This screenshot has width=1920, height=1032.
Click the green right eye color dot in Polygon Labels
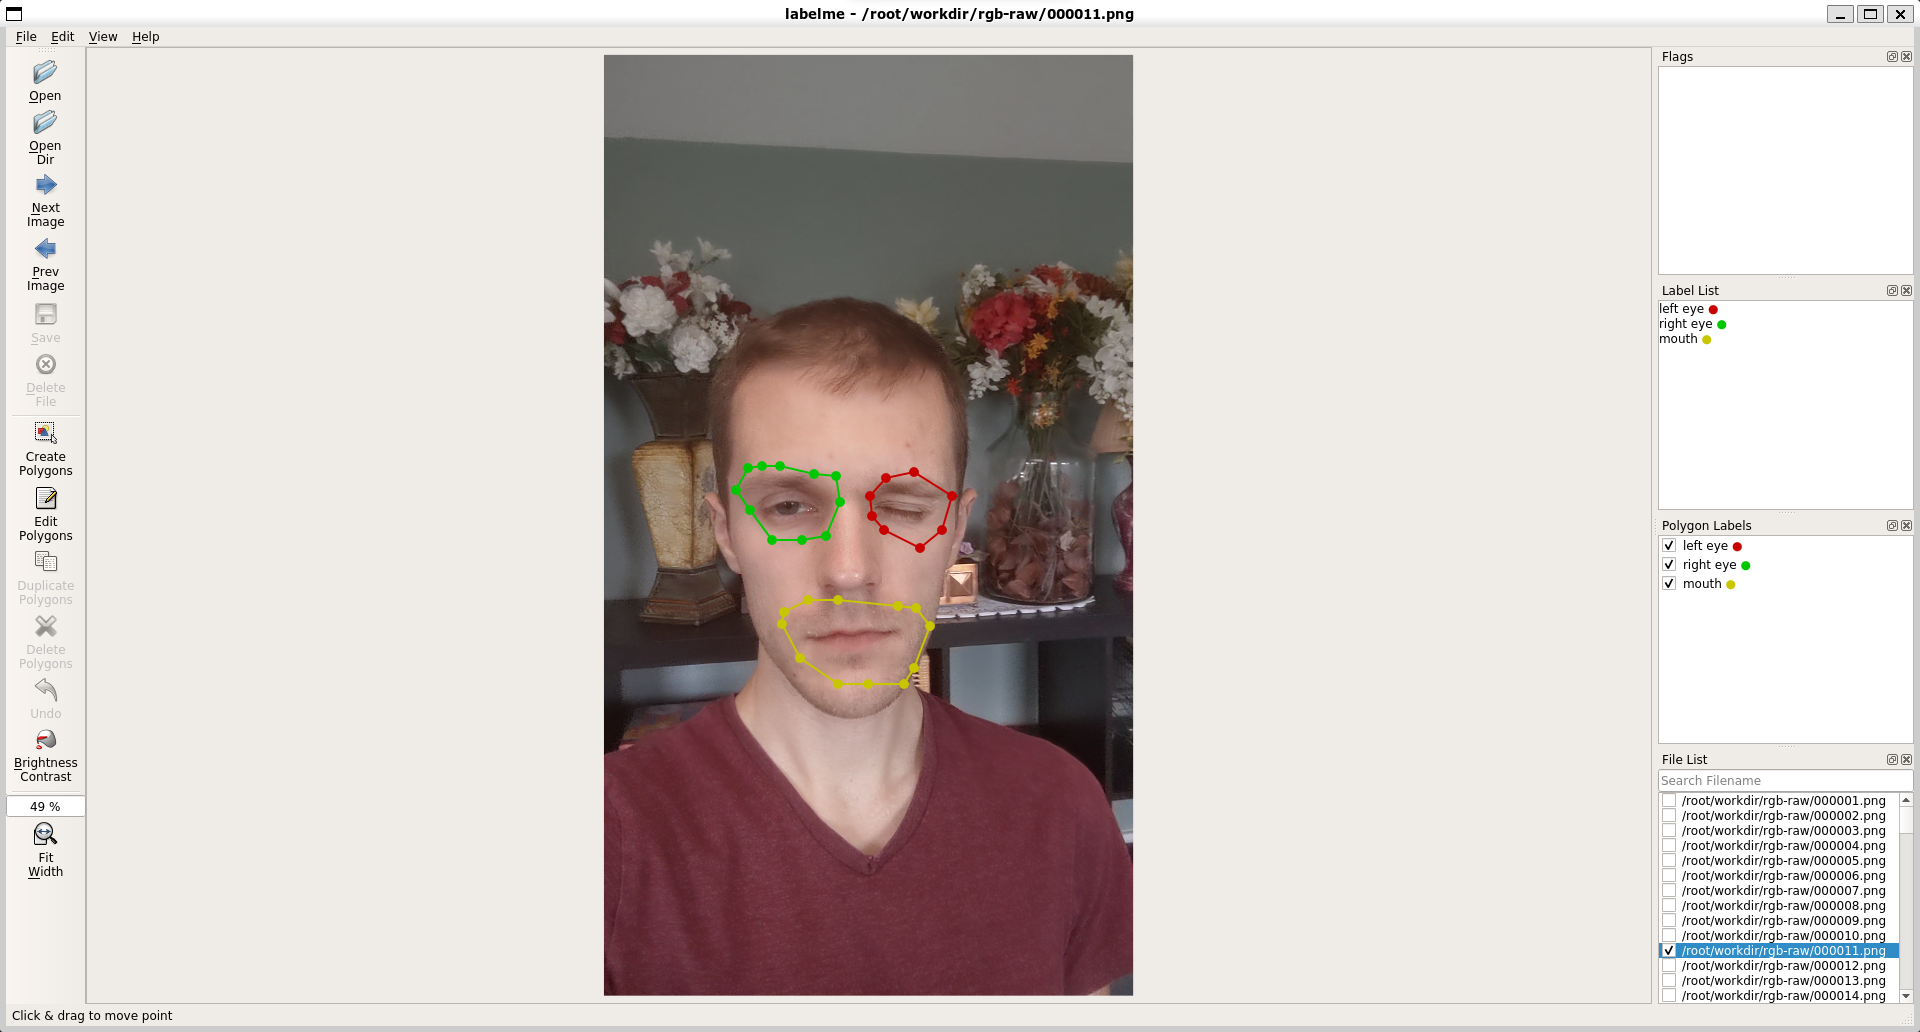1746,566
